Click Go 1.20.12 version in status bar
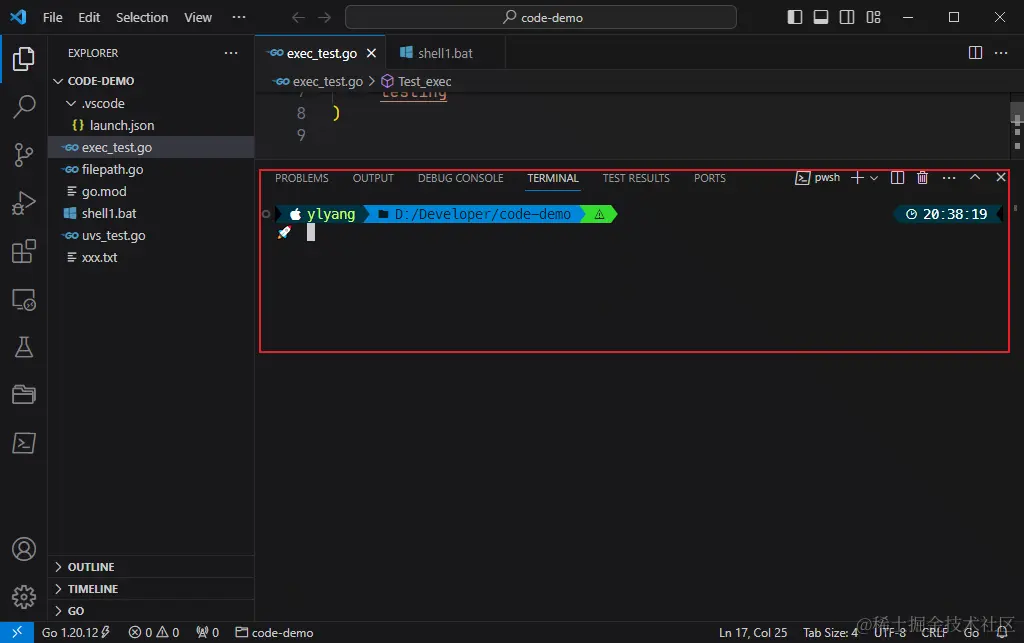 pyautogui.click(x=76, y=633)
